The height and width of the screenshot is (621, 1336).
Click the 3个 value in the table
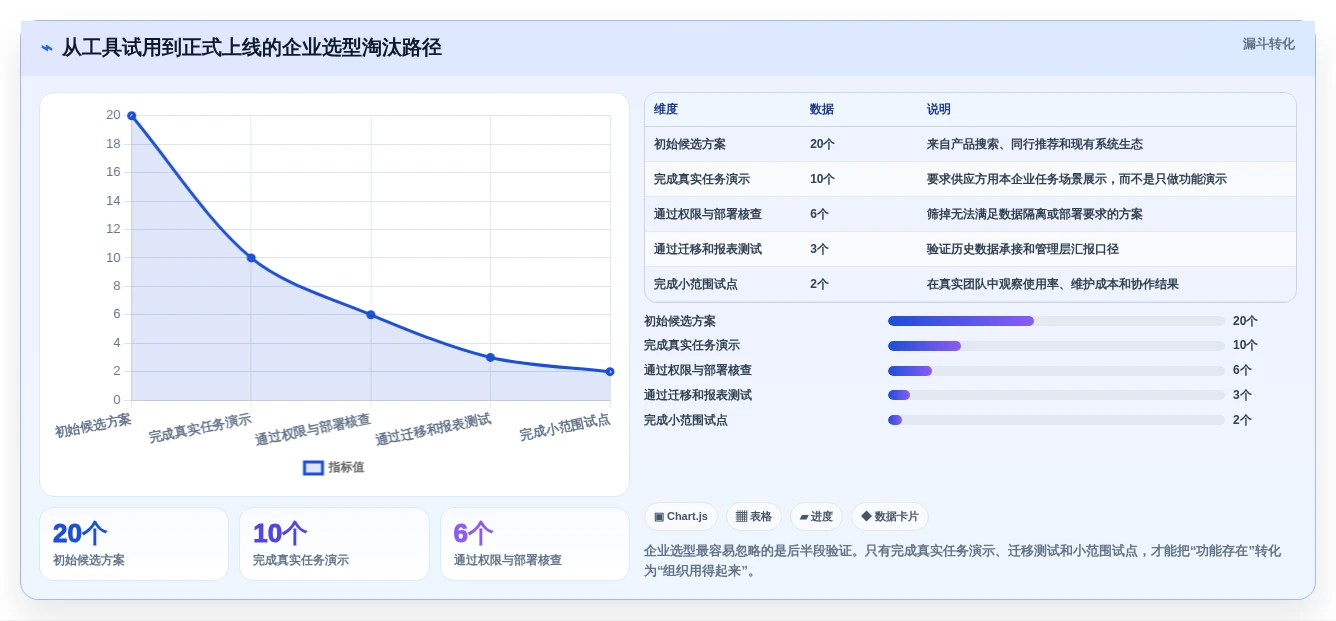click(x=819, y=249)
